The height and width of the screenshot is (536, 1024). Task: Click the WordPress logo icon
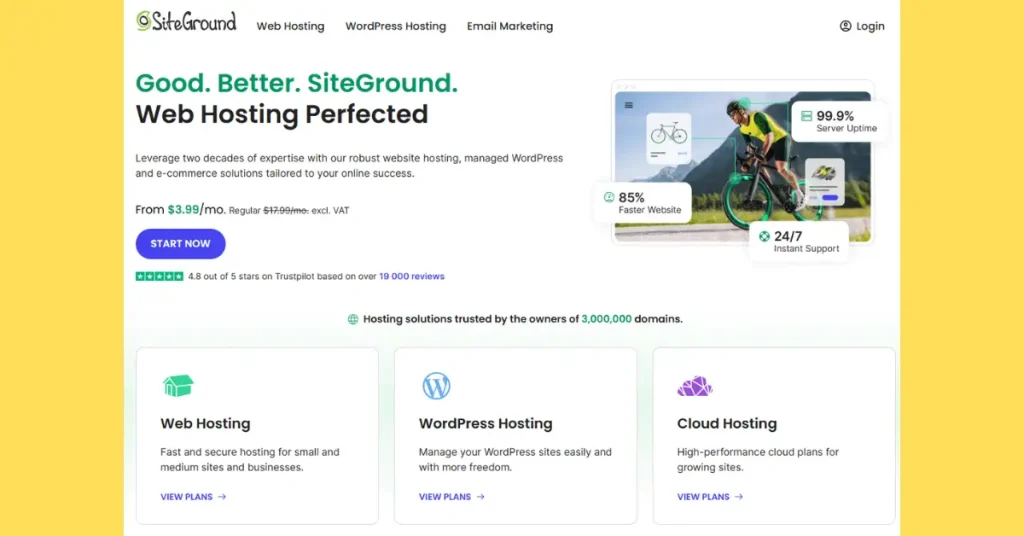[x=436, y=386]
